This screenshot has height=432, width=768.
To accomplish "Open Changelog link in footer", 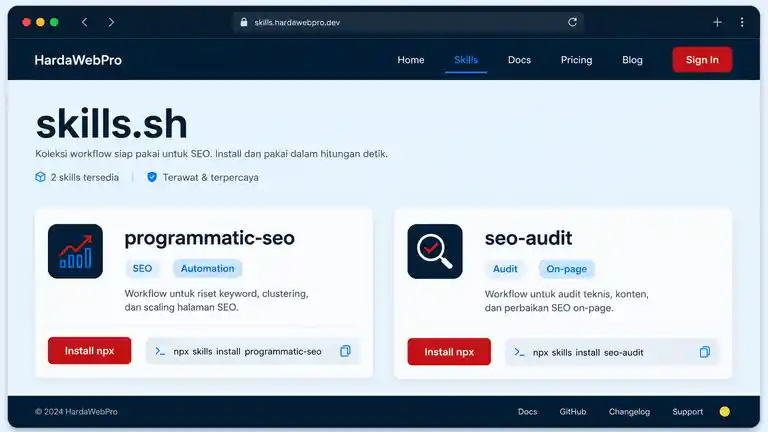I will [629, 411].
